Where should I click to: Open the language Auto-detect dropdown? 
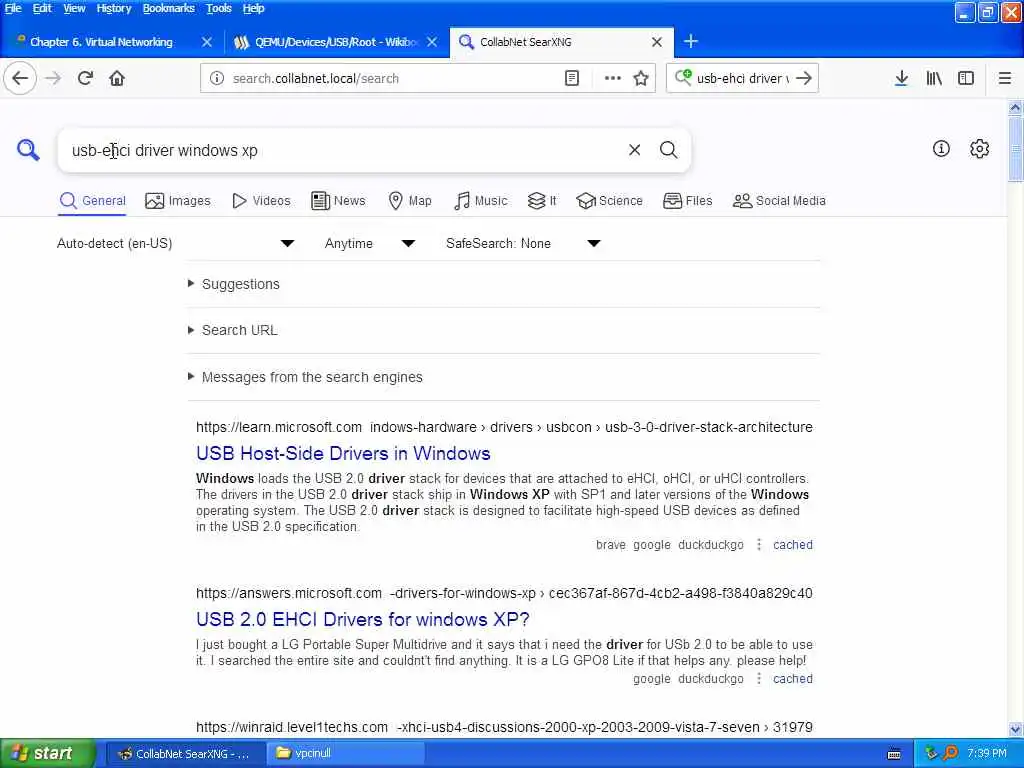tap(176, 244)
